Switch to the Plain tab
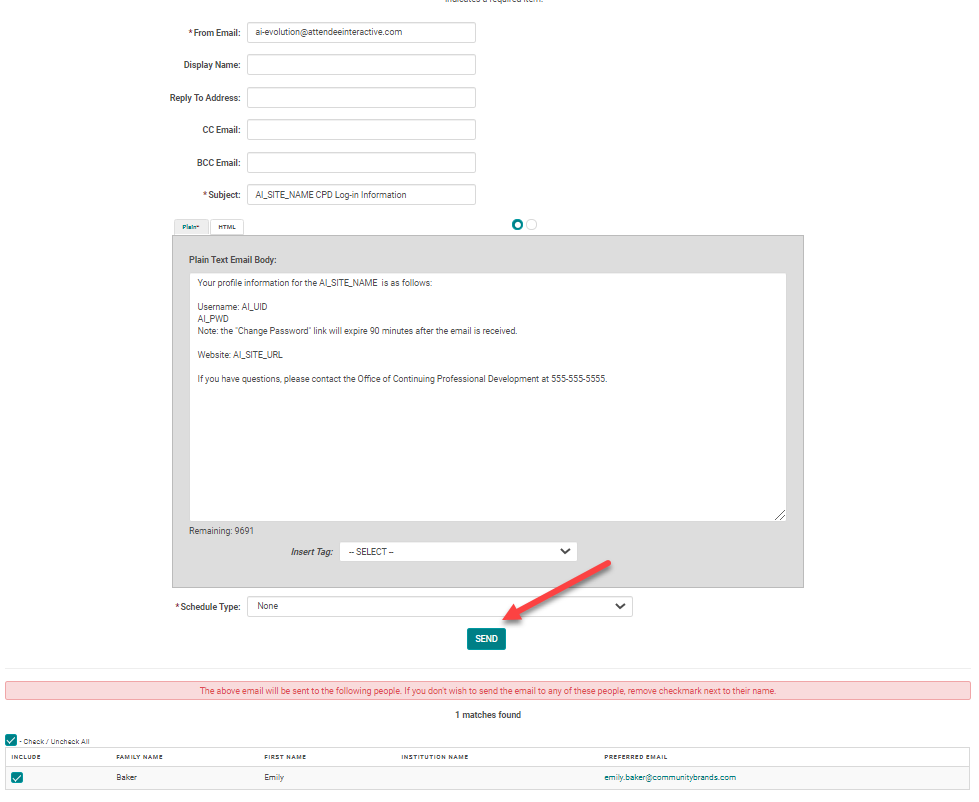This screenshot has width=979, height=802. coord(191,227)
